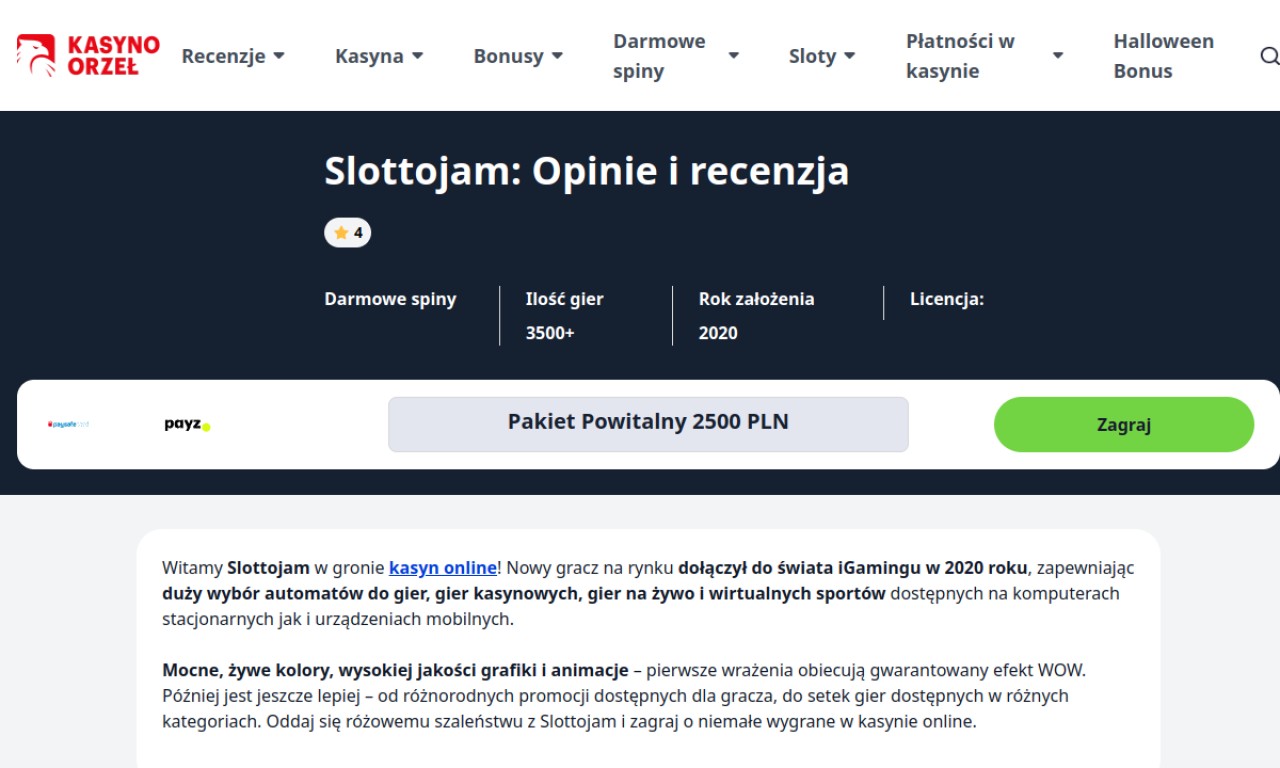Open the Płatności w kasynie arrow
This screenshot has width=1280, height=768.
(1057, 56)
